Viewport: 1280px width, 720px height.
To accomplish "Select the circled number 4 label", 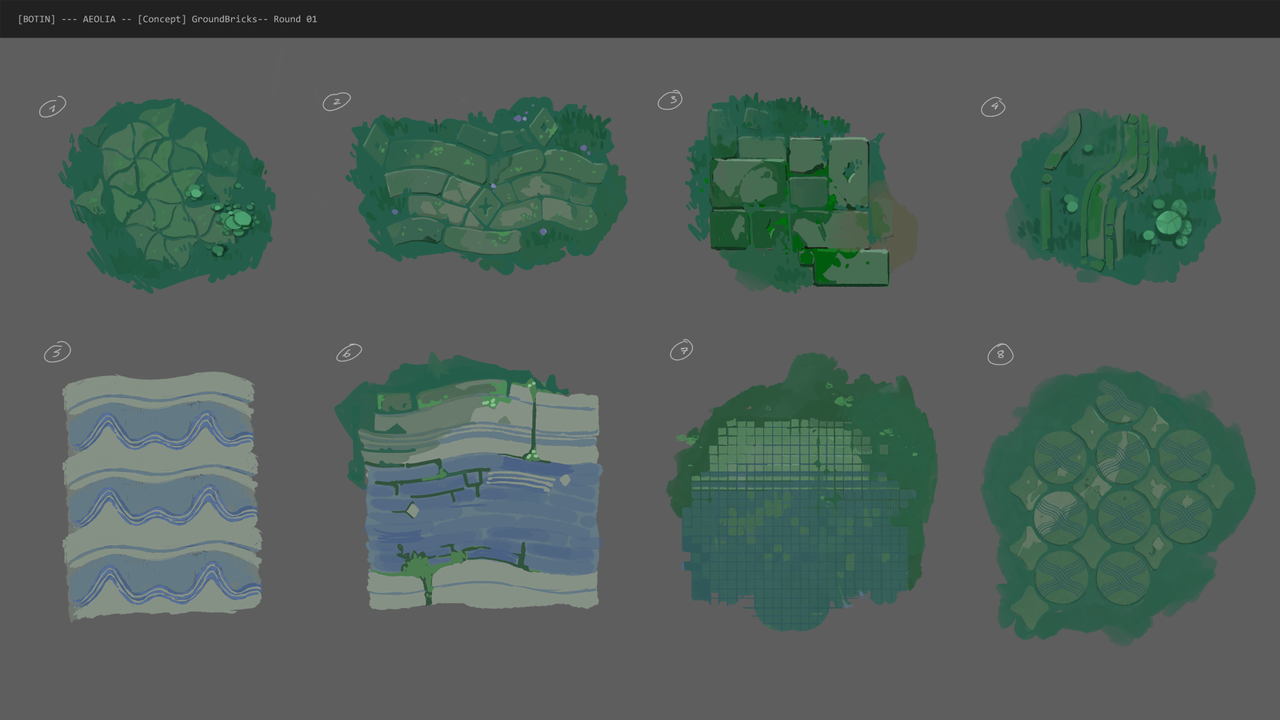I will [993, 106].
